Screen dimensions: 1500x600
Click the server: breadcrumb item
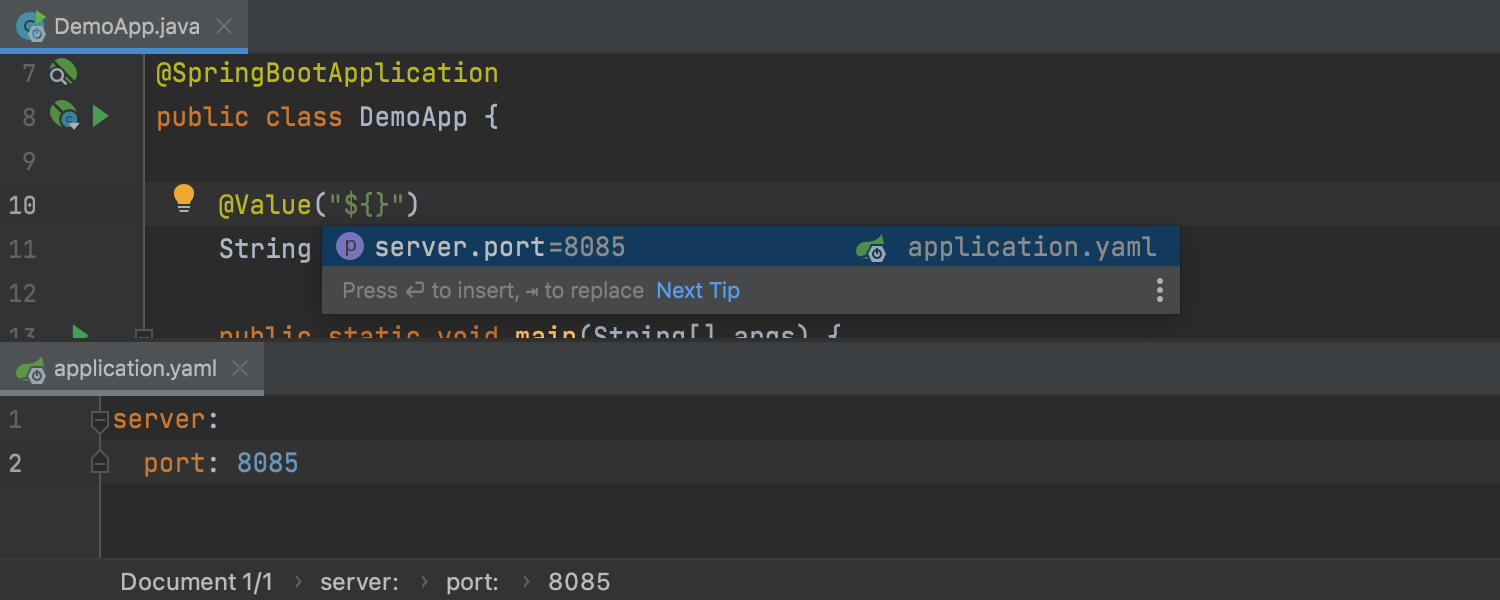[359, 582]
